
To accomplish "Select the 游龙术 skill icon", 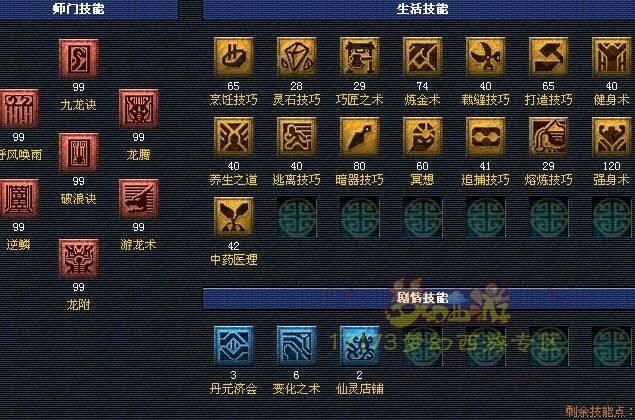I will pyautogui.click(x=139, y=199).
